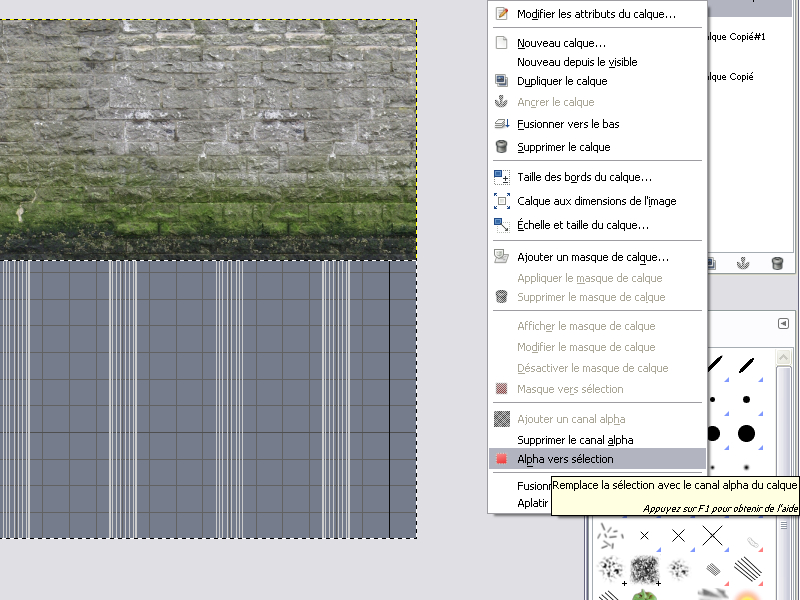800x600 pixels.
Task: Select 'Alpha vers sélection' highlighted entry
Action: pos(597,459)
